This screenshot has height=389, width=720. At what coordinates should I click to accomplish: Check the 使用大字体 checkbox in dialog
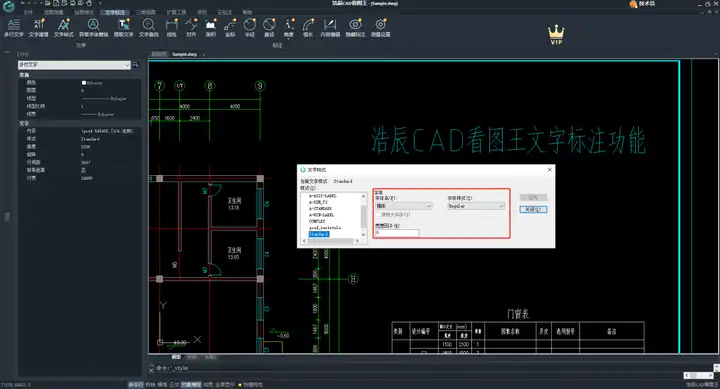tap(378, 214)
